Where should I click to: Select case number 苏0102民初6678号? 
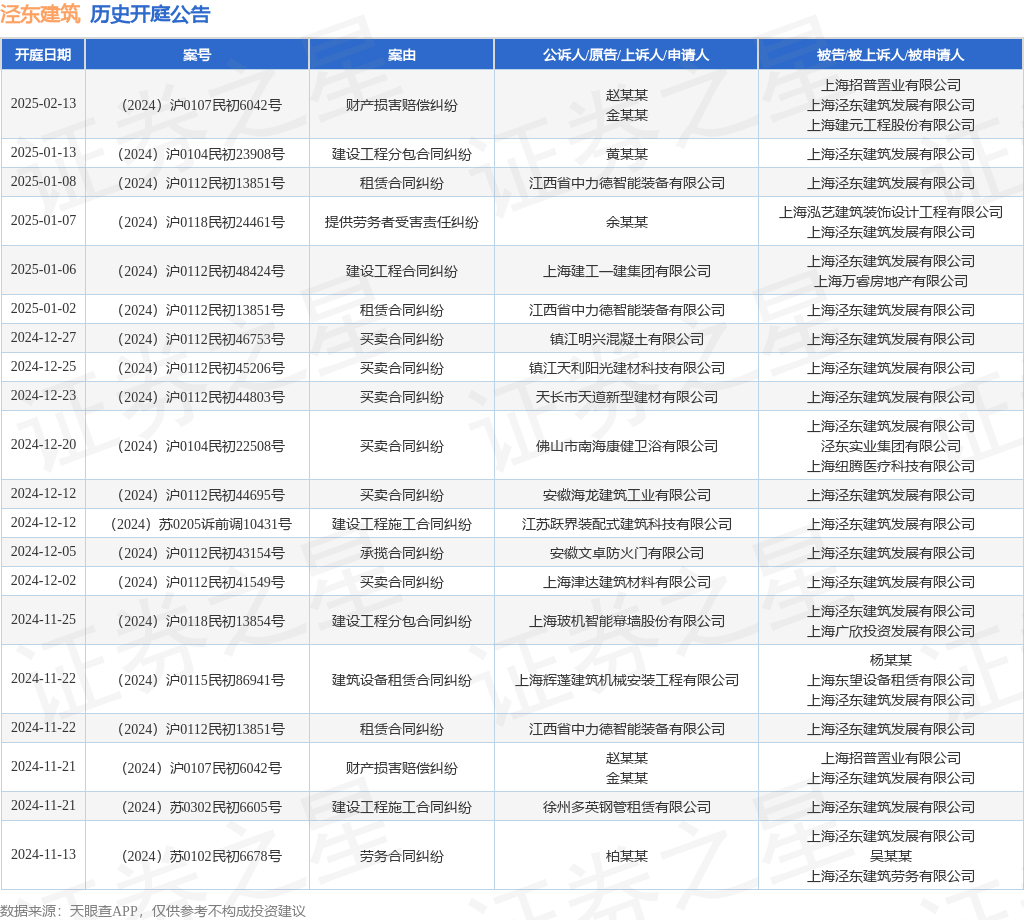201,856
